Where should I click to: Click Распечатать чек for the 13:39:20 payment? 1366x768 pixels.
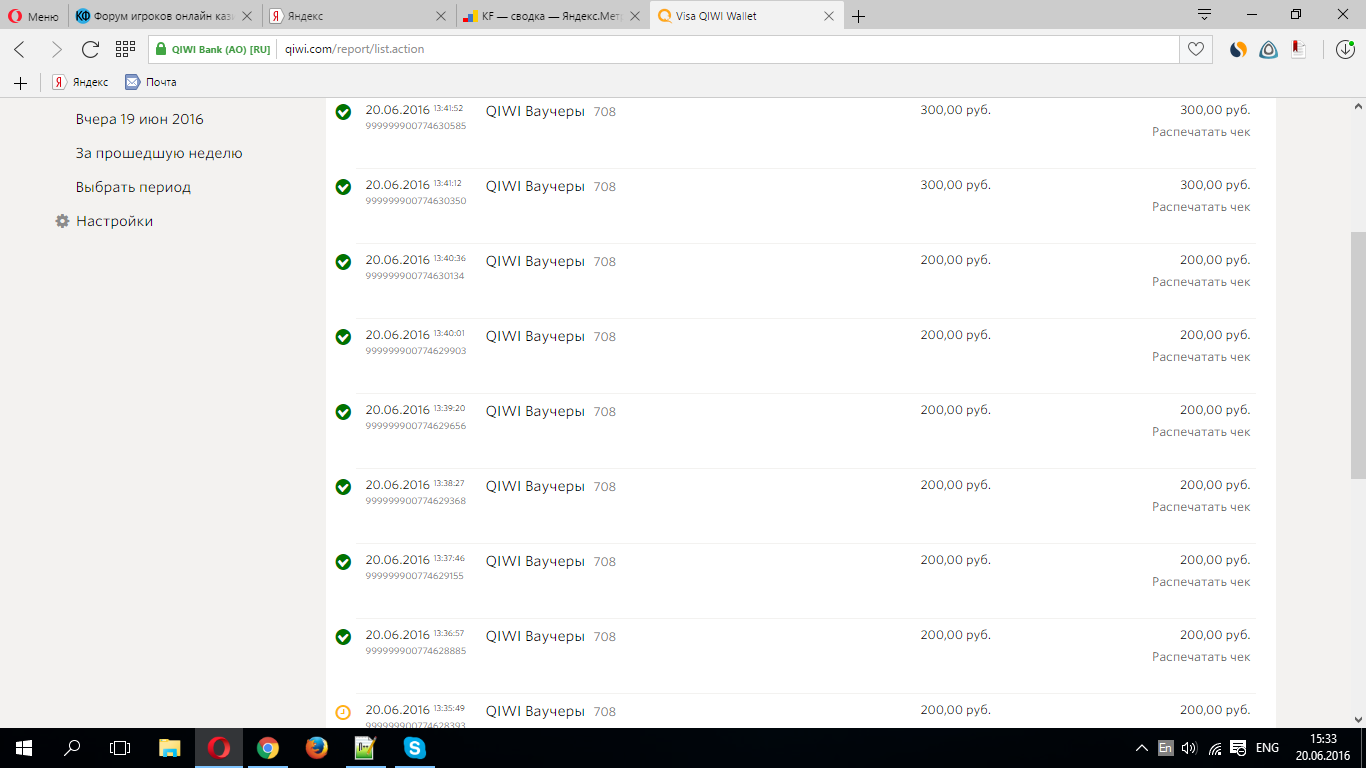tap(1201, 432)
